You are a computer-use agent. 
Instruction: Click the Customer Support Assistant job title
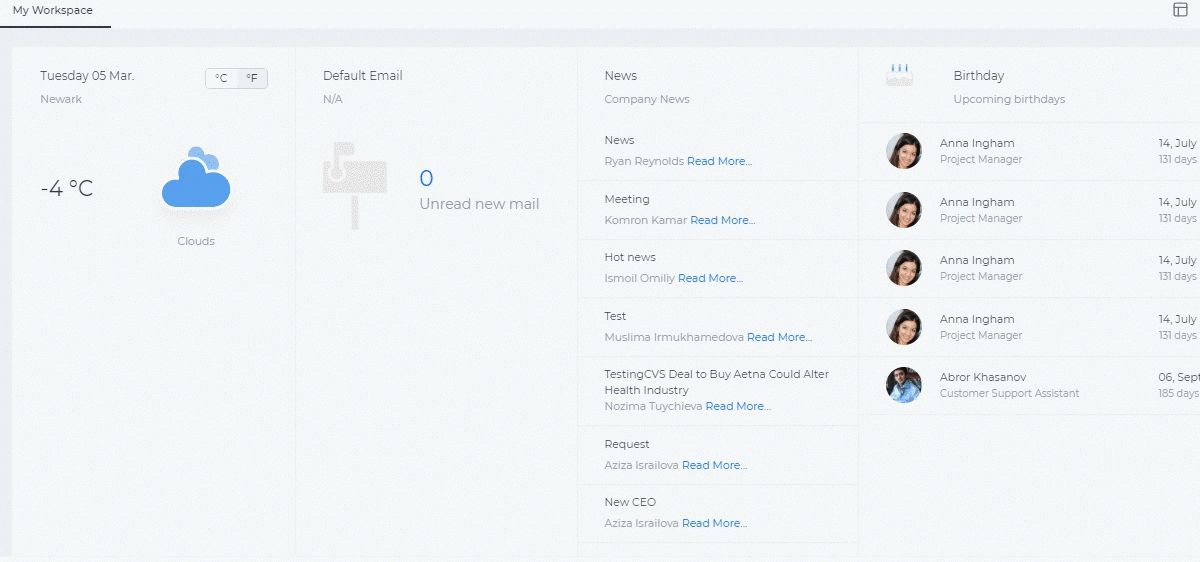click(x=1009, y=394)
